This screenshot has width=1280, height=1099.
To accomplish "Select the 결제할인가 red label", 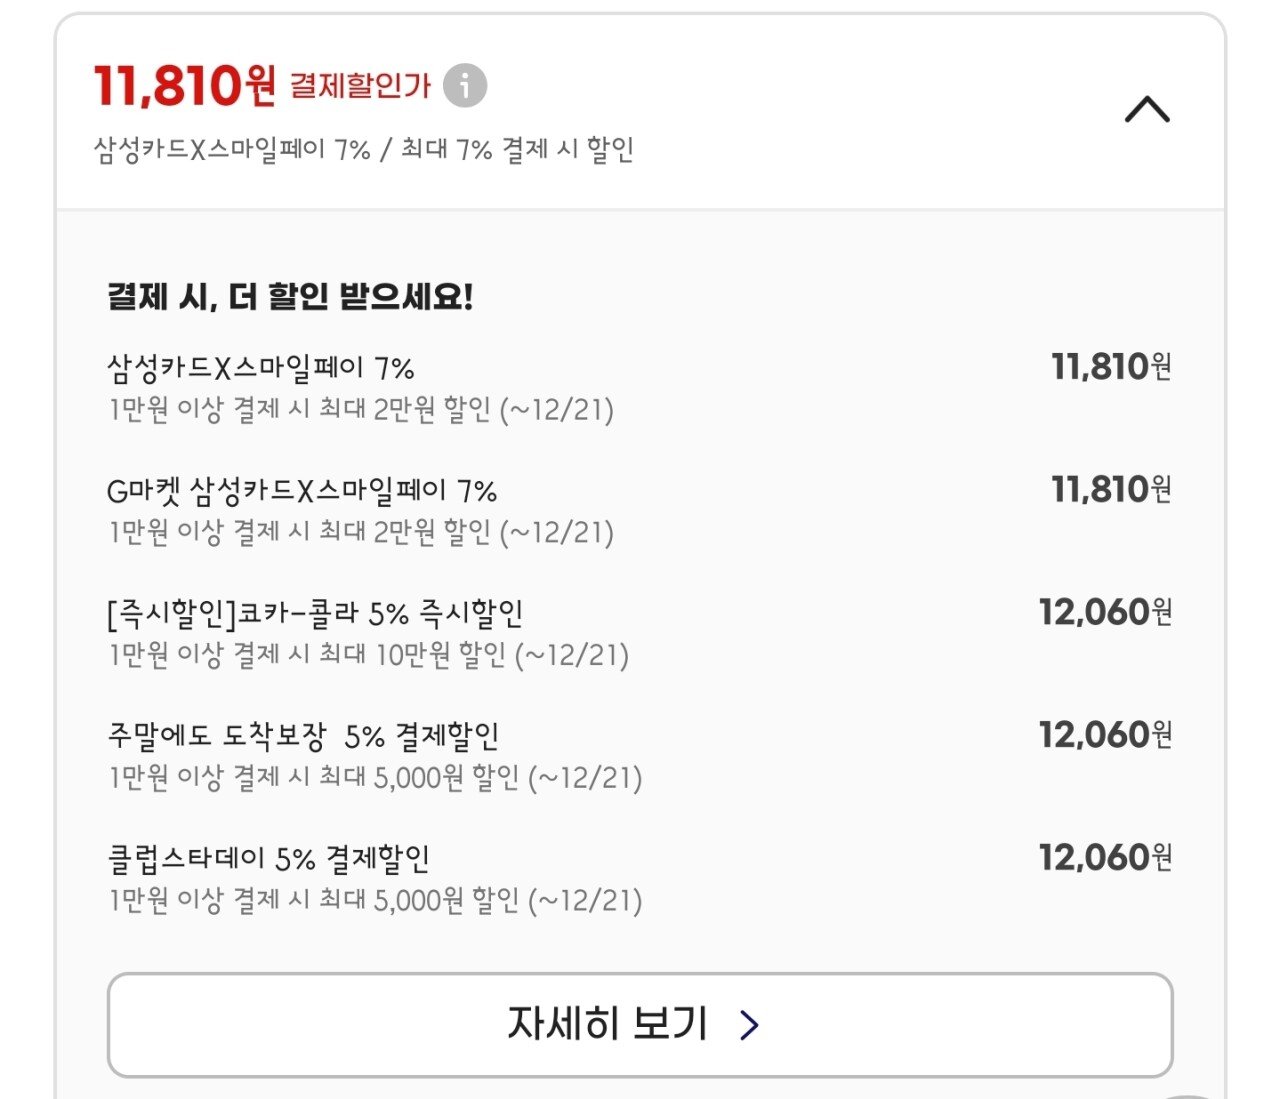I will [x=362, y=87].
